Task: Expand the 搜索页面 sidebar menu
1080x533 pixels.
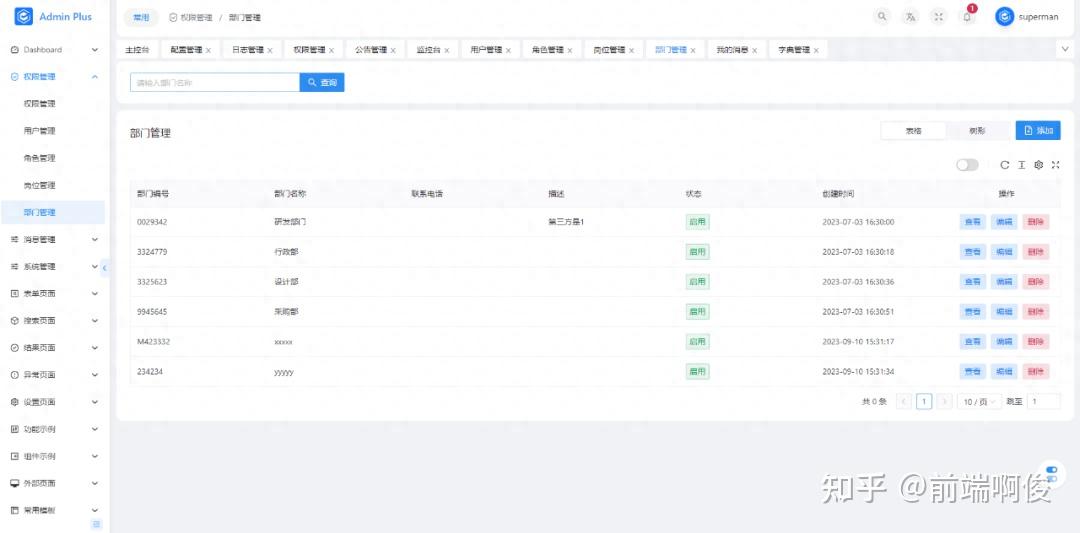Action: tap(52, 321)
